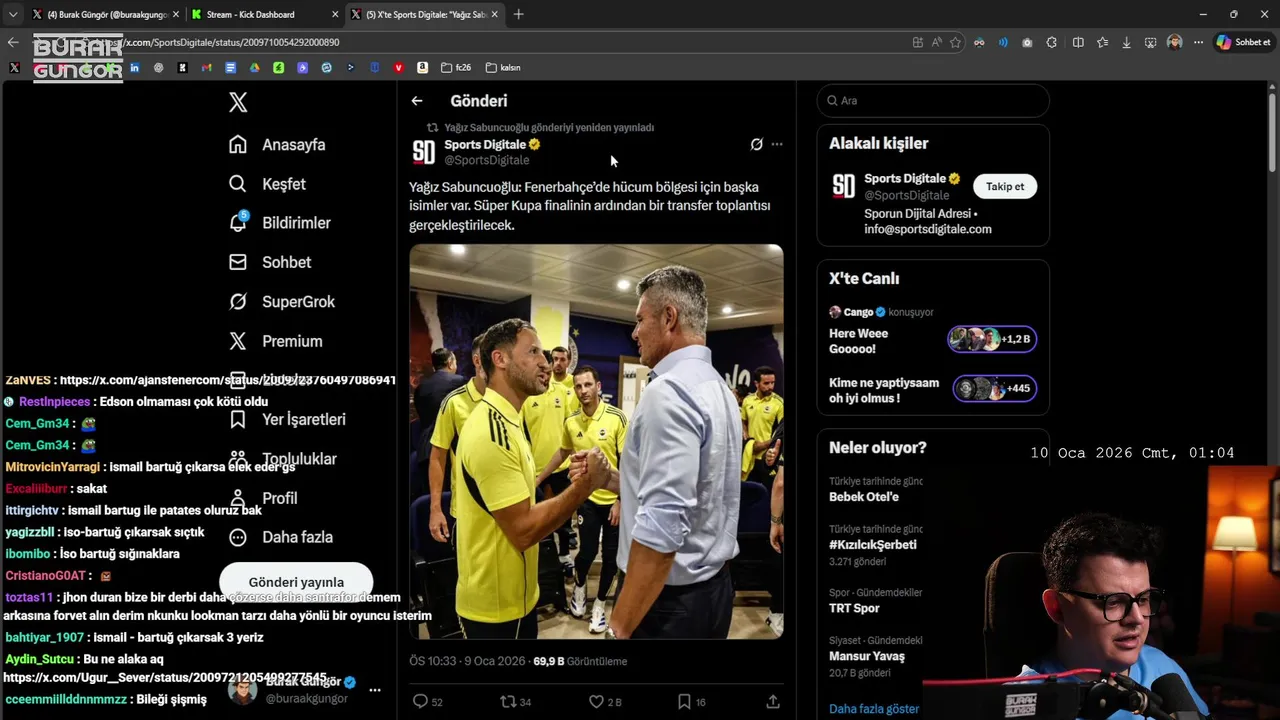Go to Anasayfa in the sidebar
Viewport: 1280px width, 720px height.
tap(277, 145)
